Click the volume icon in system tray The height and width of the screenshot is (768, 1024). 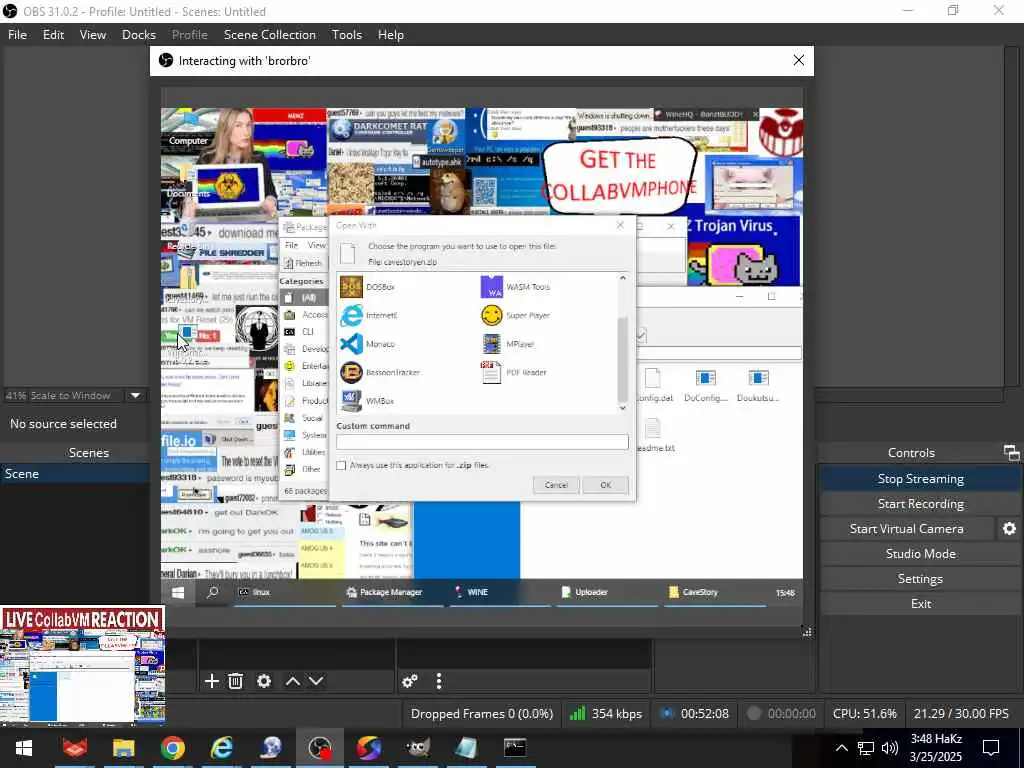tap(889, 748)
